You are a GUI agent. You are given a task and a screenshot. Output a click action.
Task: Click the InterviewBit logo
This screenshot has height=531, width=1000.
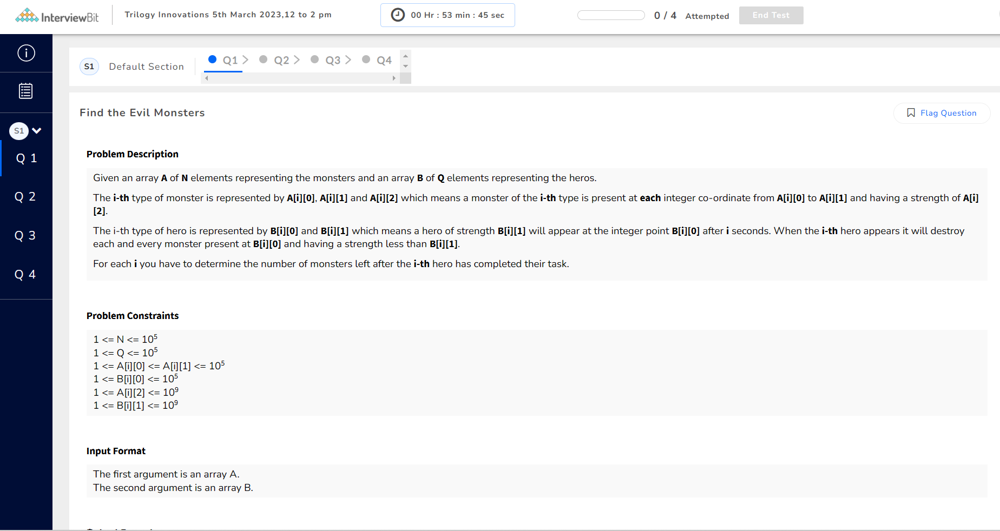pos(55,16)
